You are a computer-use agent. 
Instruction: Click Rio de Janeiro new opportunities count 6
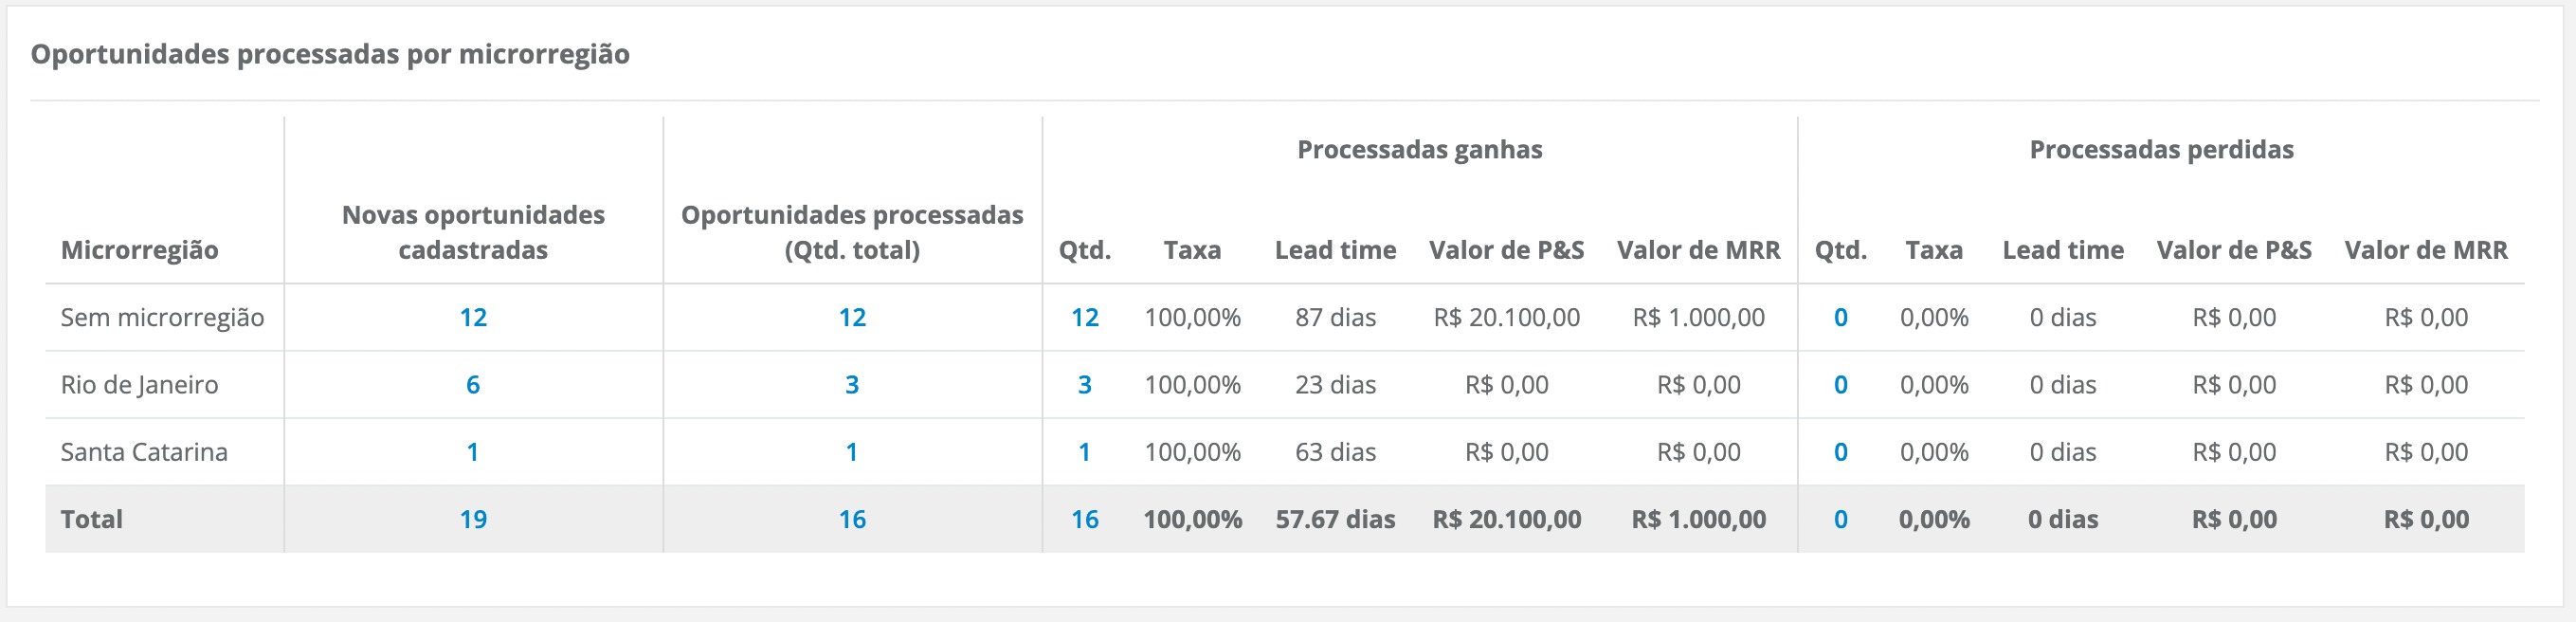473,385
